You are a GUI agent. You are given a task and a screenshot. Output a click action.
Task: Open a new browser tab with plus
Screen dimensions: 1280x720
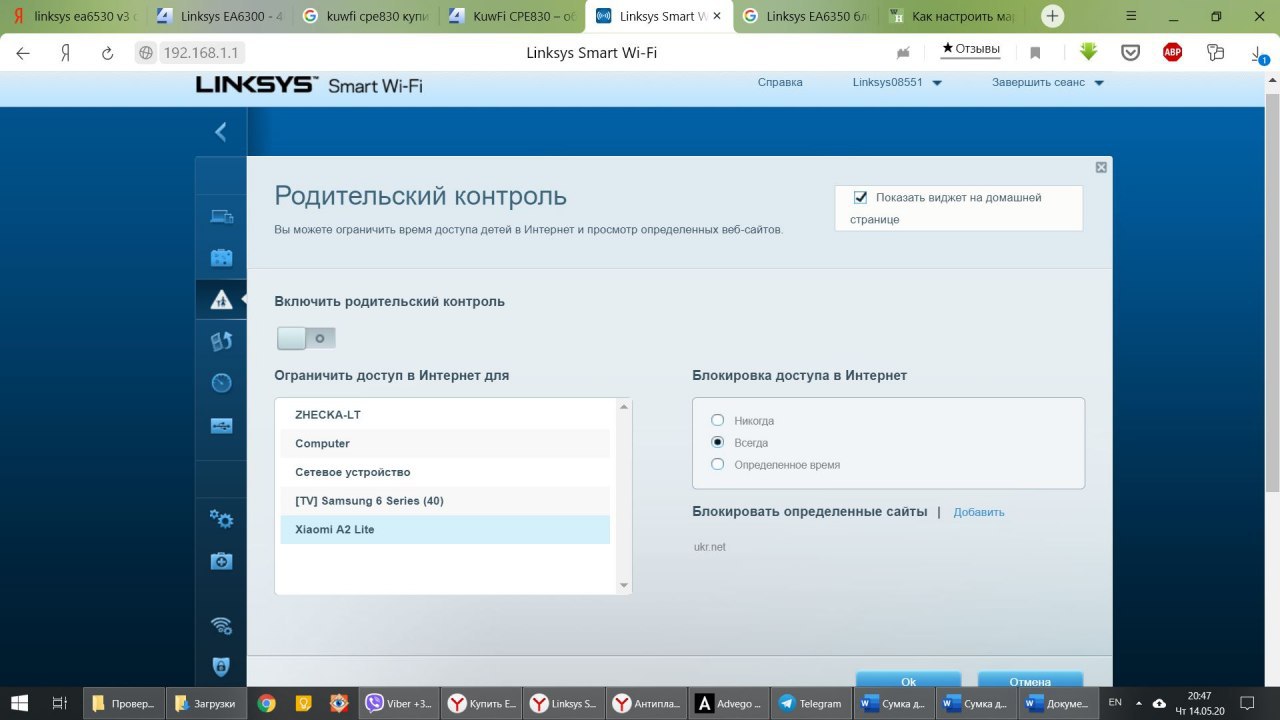point(1052,16)
